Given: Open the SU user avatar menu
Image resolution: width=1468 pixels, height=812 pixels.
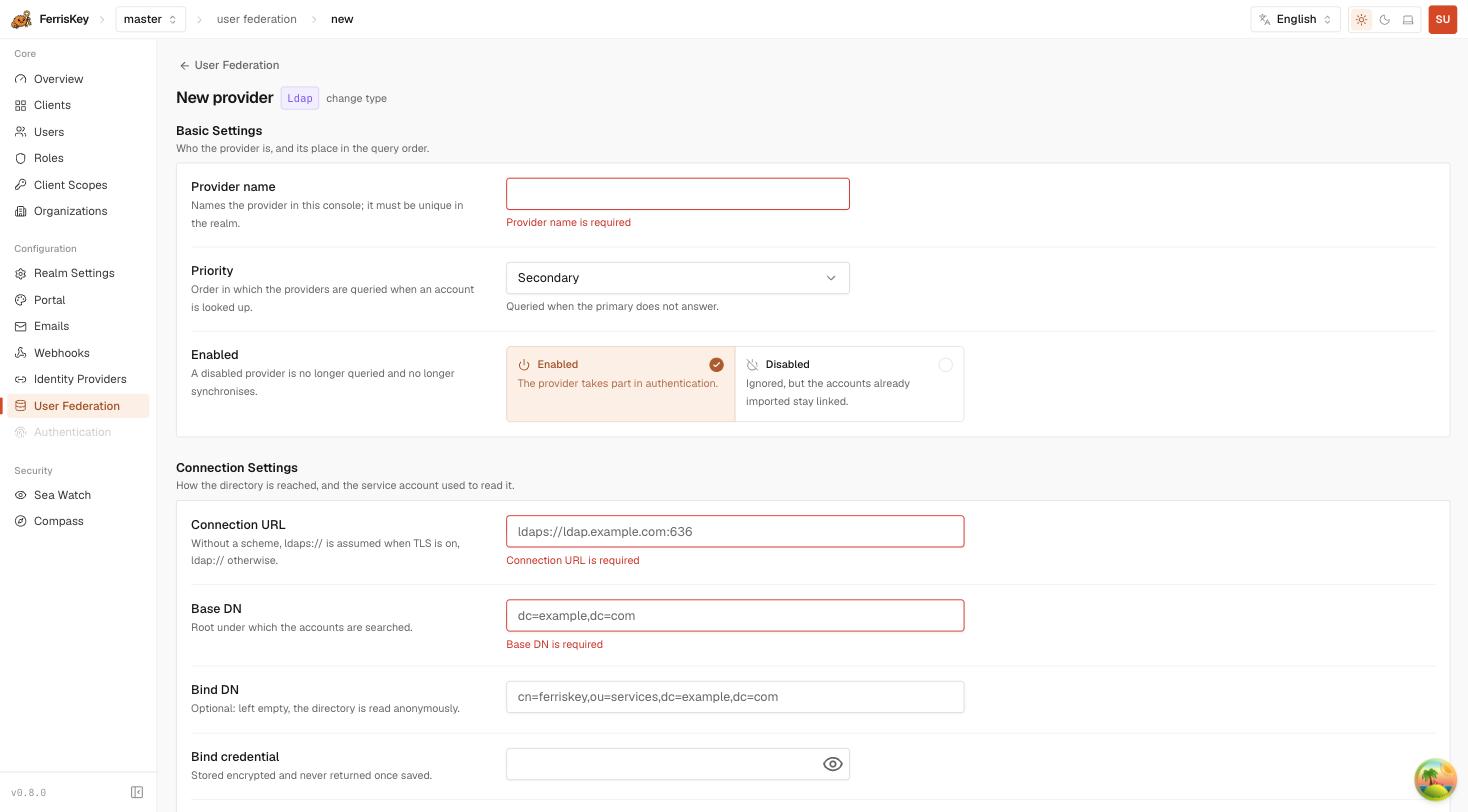Looking at the screenshot, I should point(1442,19).
